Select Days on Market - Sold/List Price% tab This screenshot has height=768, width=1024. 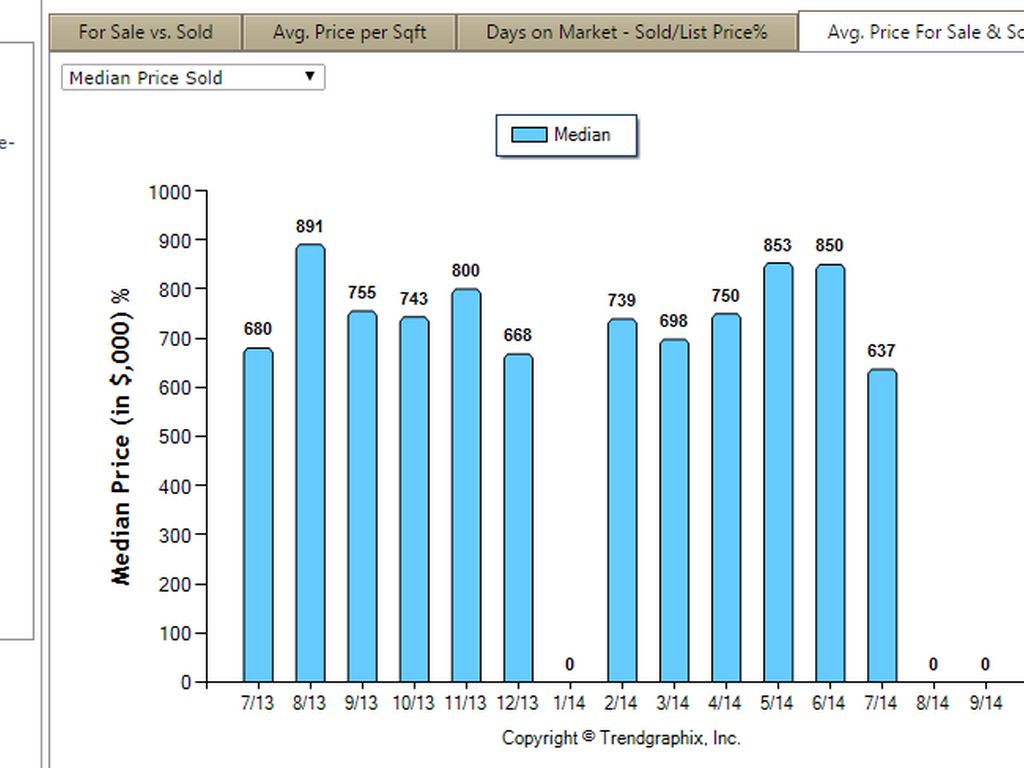click(627, 32)
